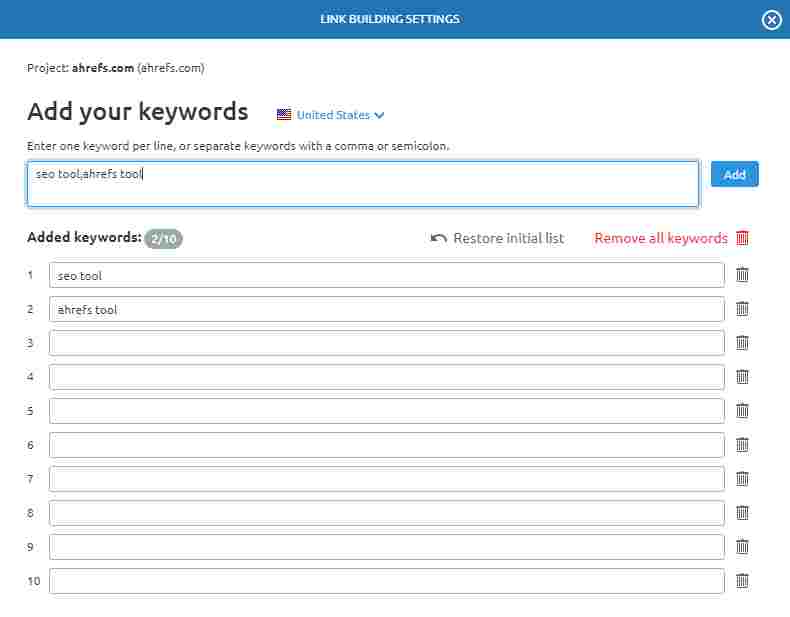The height and width of the screenshot is (617, 790).
Task: Click the Remove all keywords link
Action: coord(660,238)
